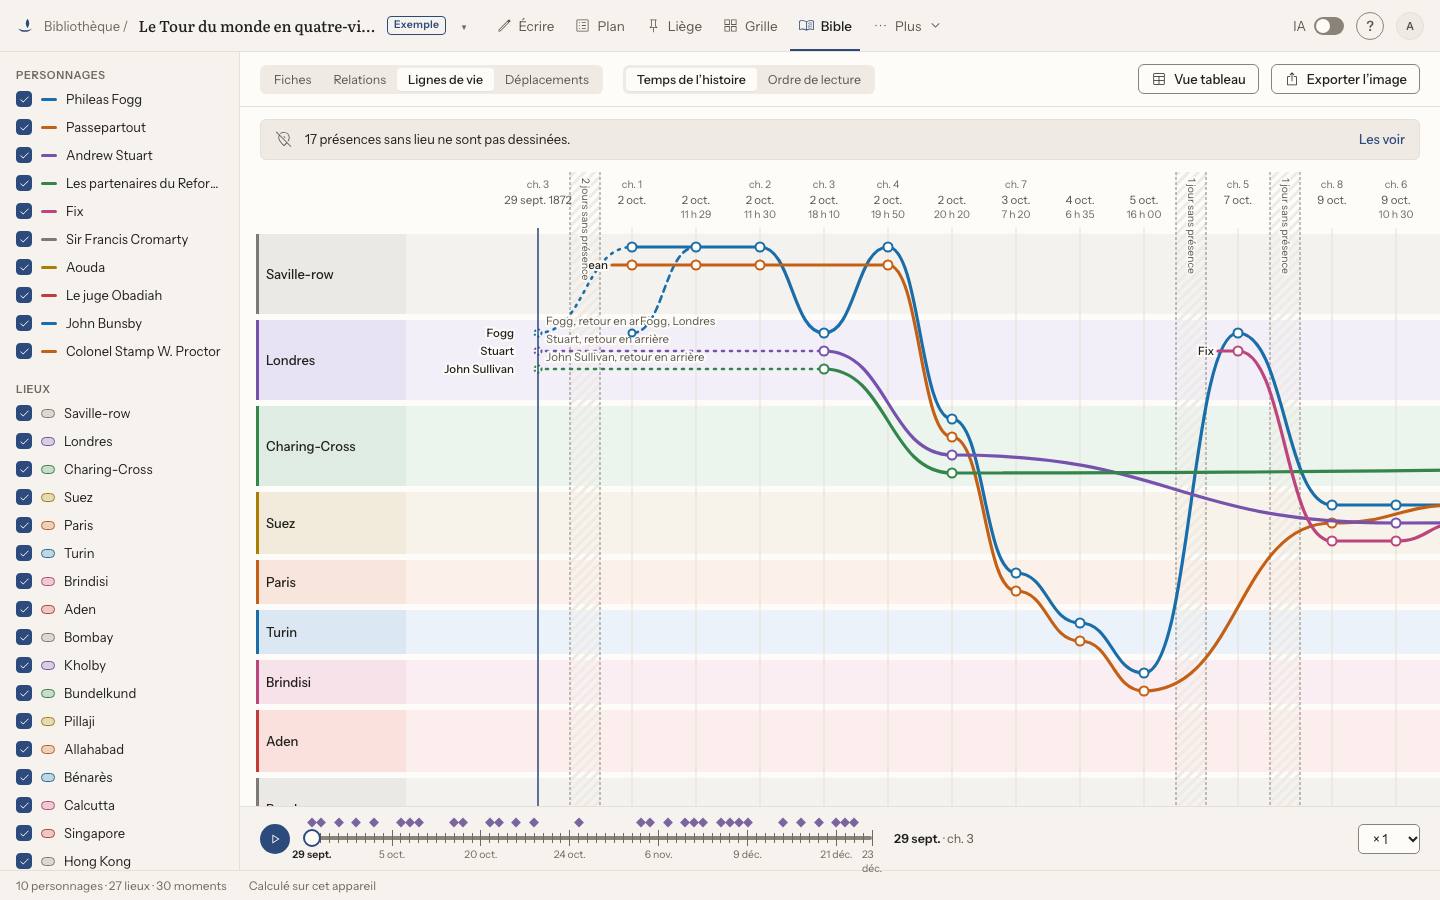Click the Charing-Cross lane label
This screenshot has height=900, width=1440.
(310, 446)
